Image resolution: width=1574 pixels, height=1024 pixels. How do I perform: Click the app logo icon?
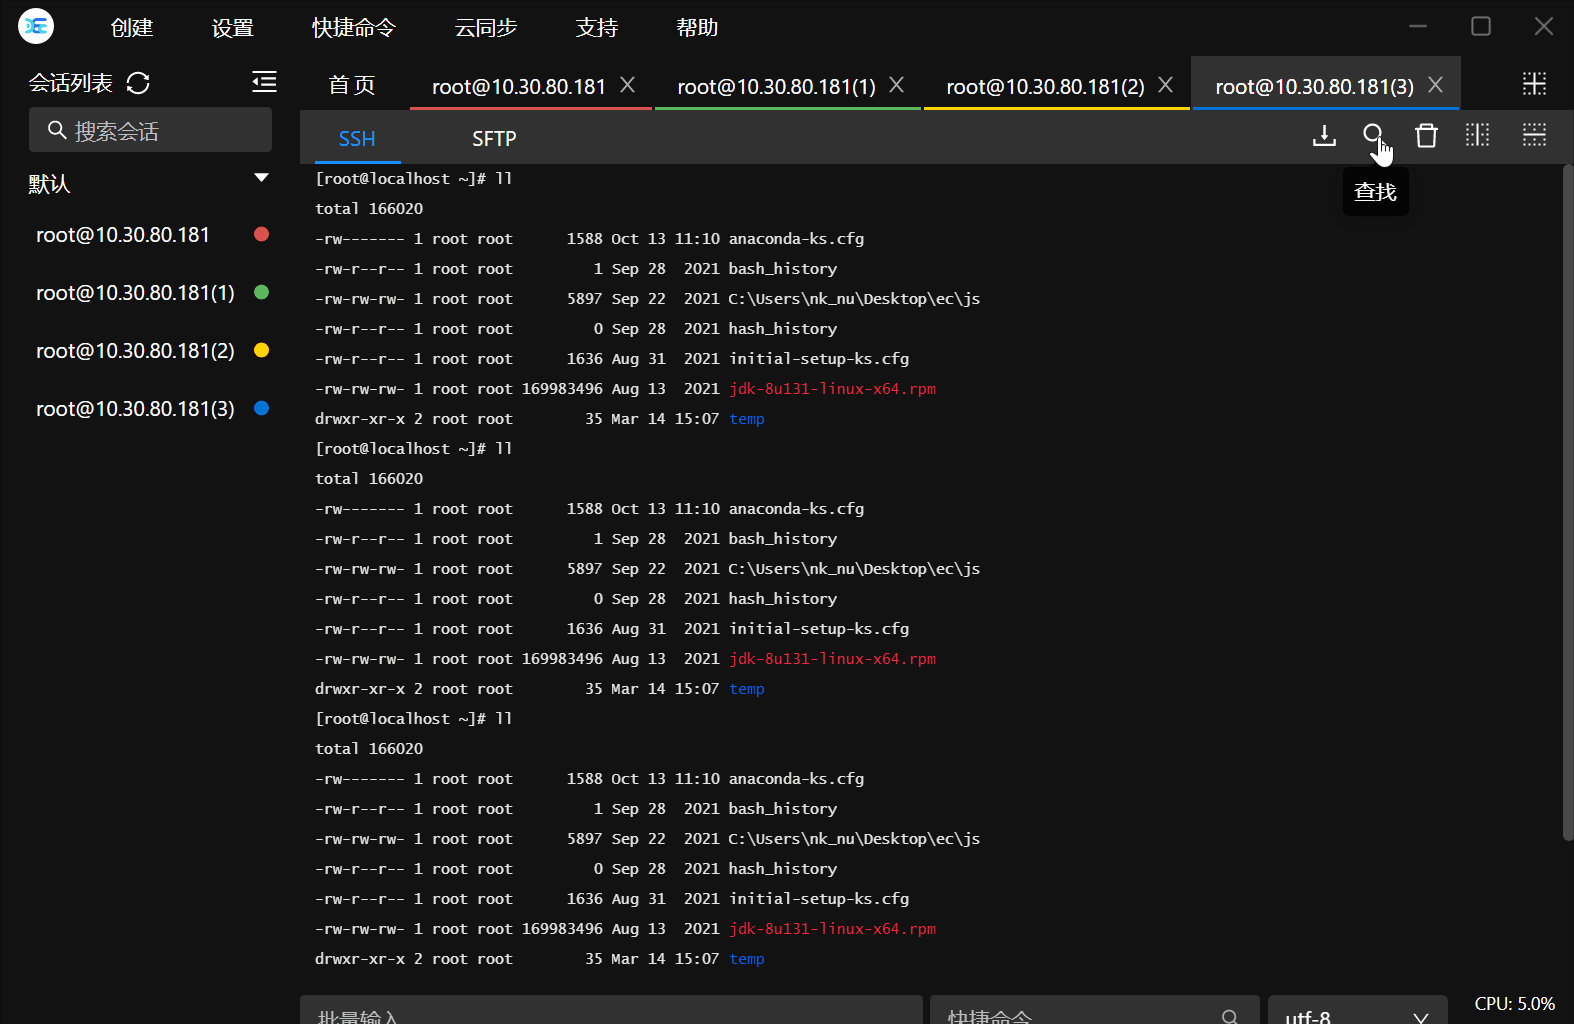click(36, 26)
